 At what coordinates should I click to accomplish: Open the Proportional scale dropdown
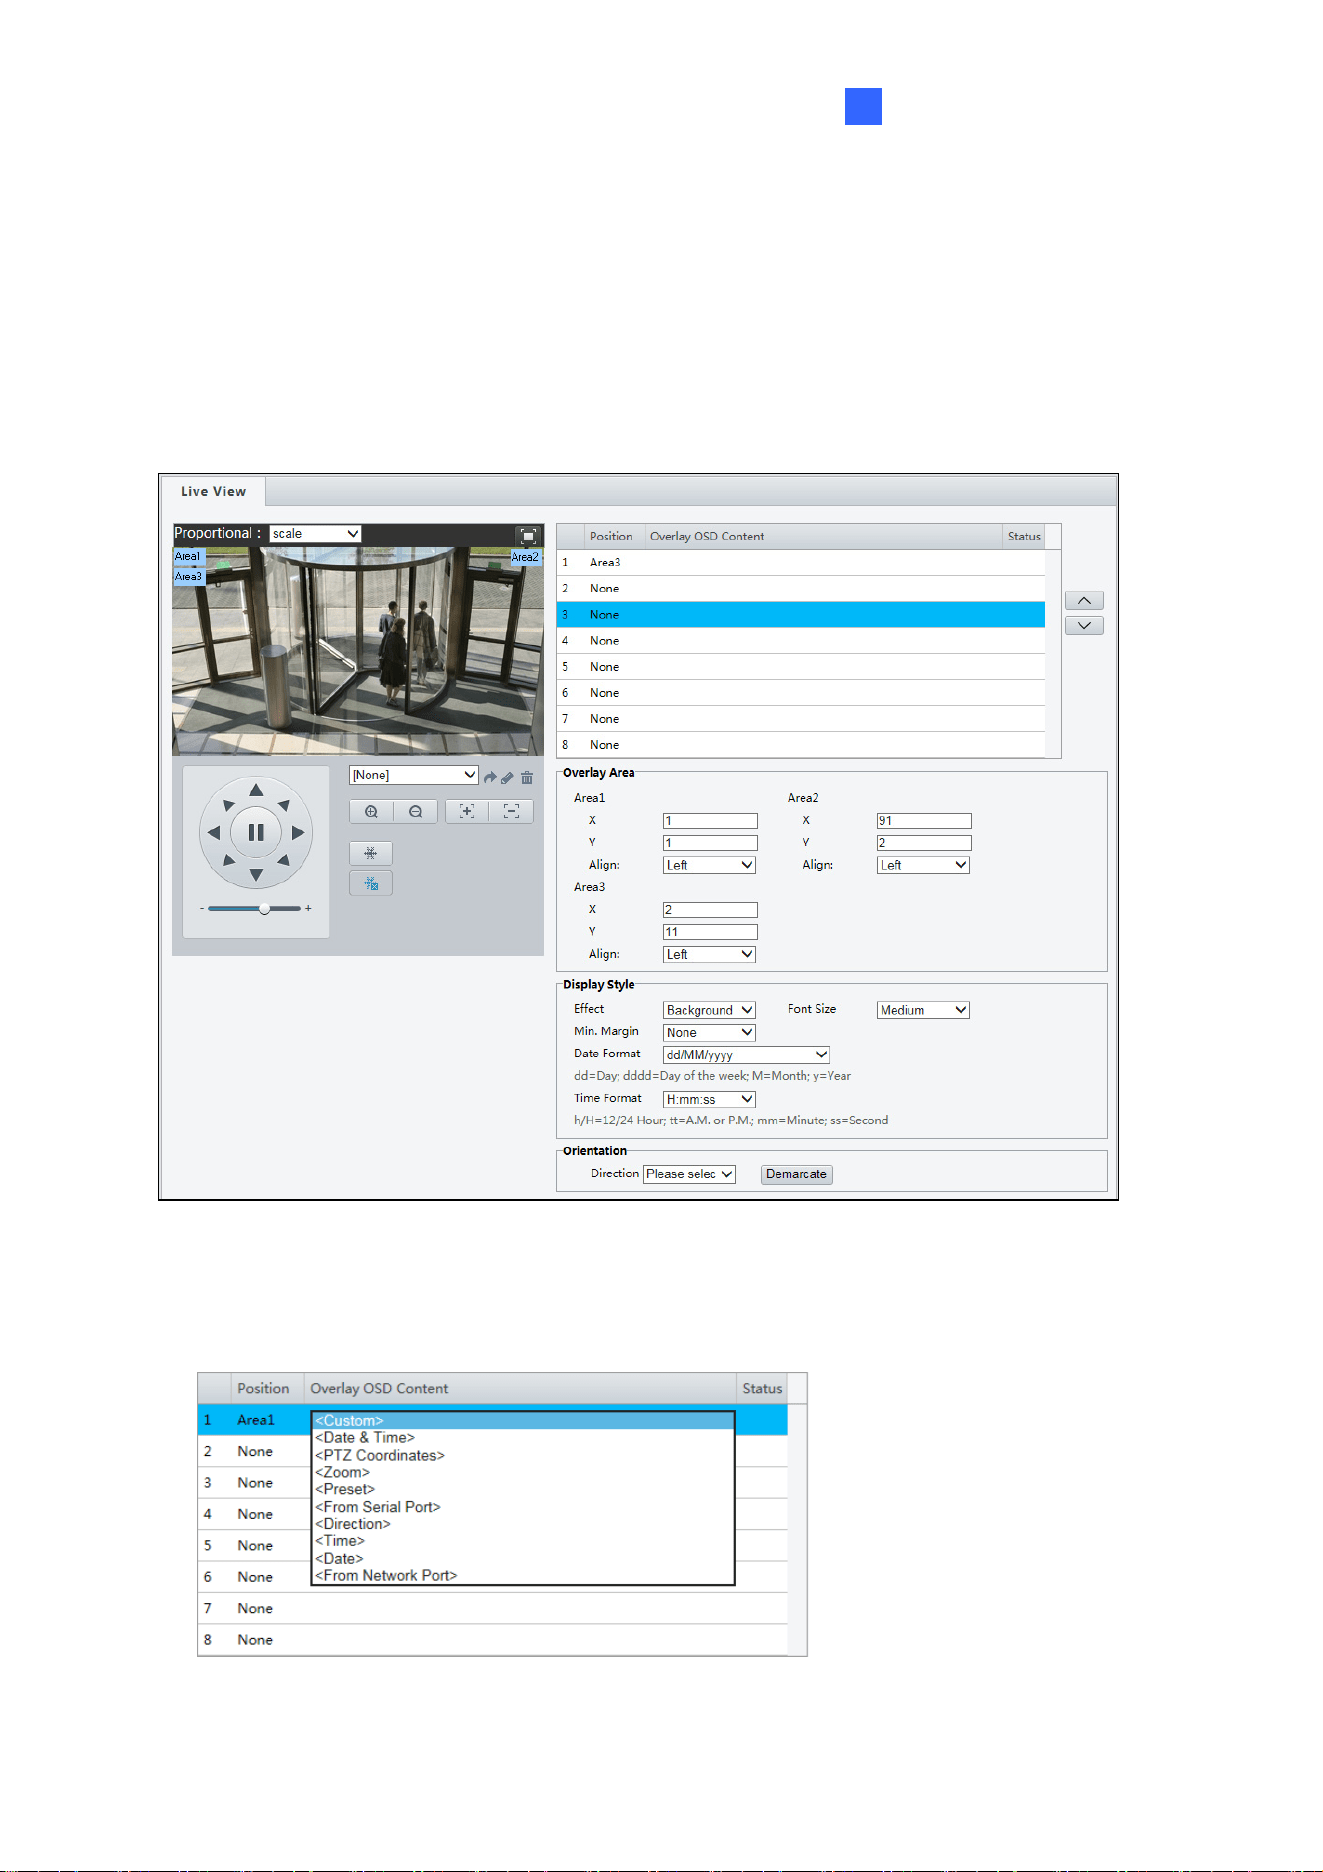click(x=315, y=534)
